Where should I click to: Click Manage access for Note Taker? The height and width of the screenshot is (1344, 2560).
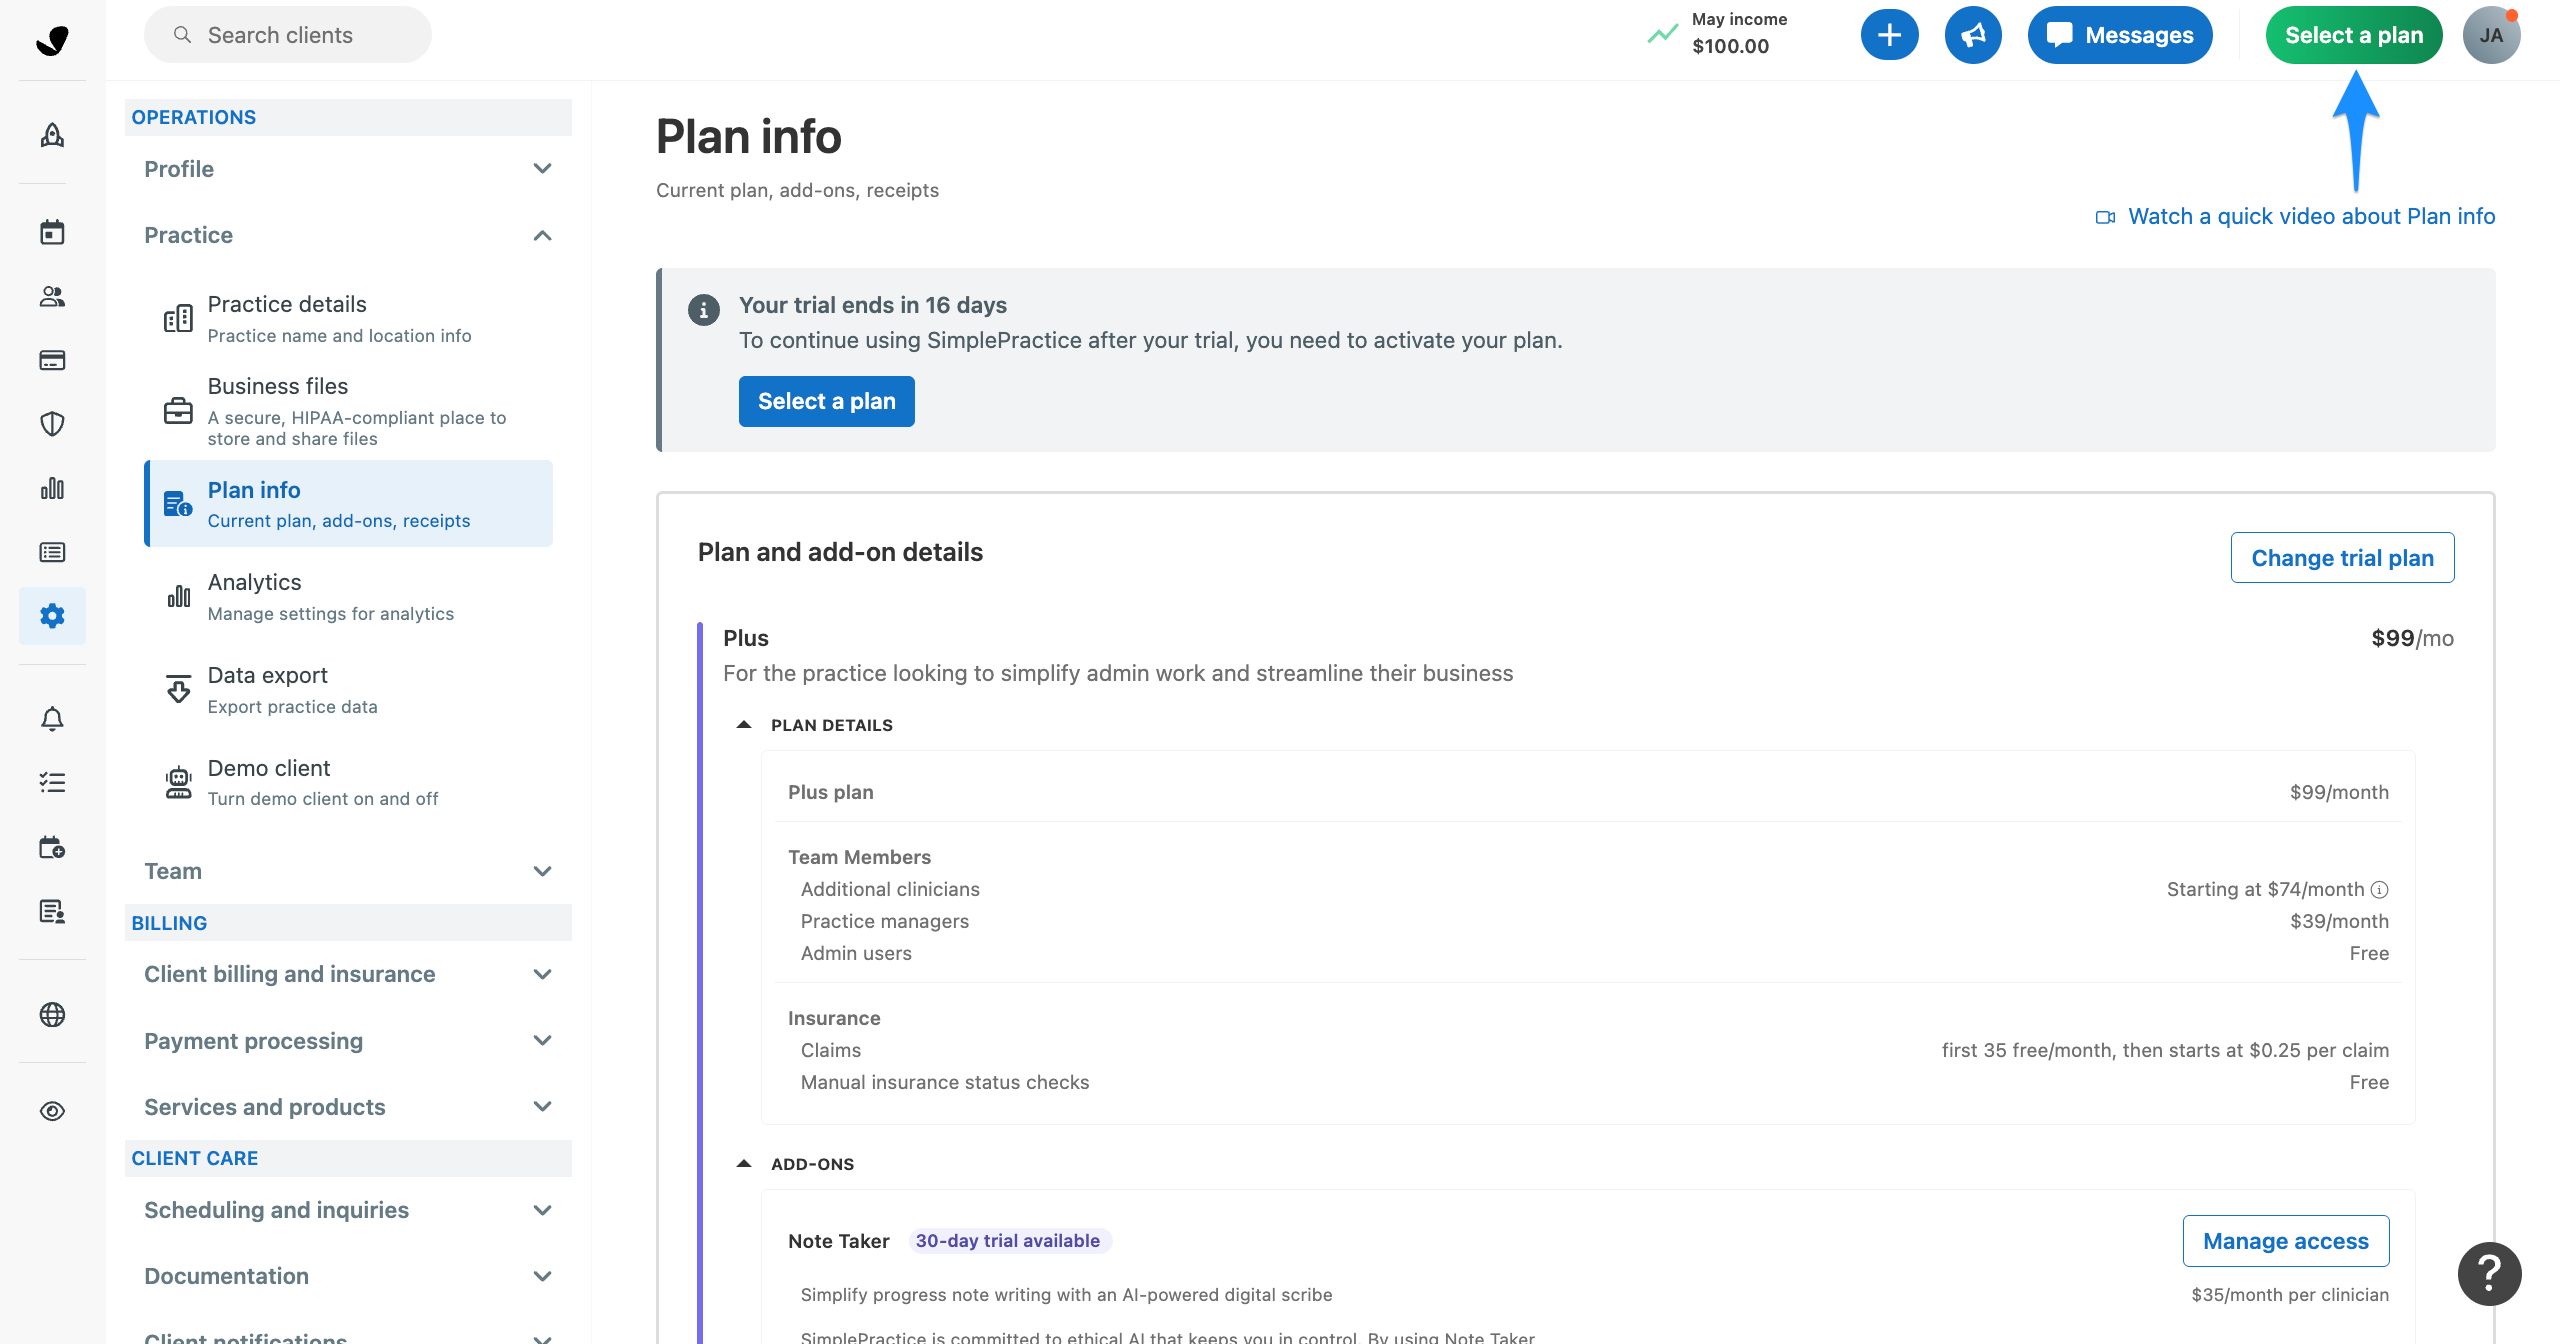2286,1241
